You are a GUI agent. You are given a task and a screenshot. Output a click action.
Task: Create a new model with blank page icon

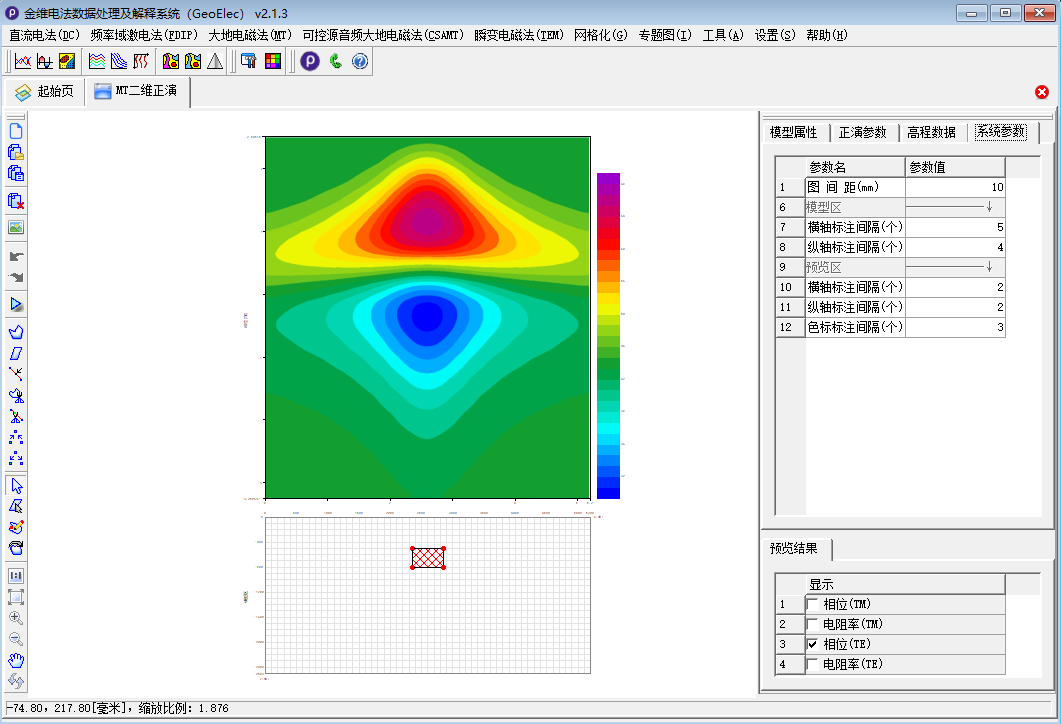[16, 131]
